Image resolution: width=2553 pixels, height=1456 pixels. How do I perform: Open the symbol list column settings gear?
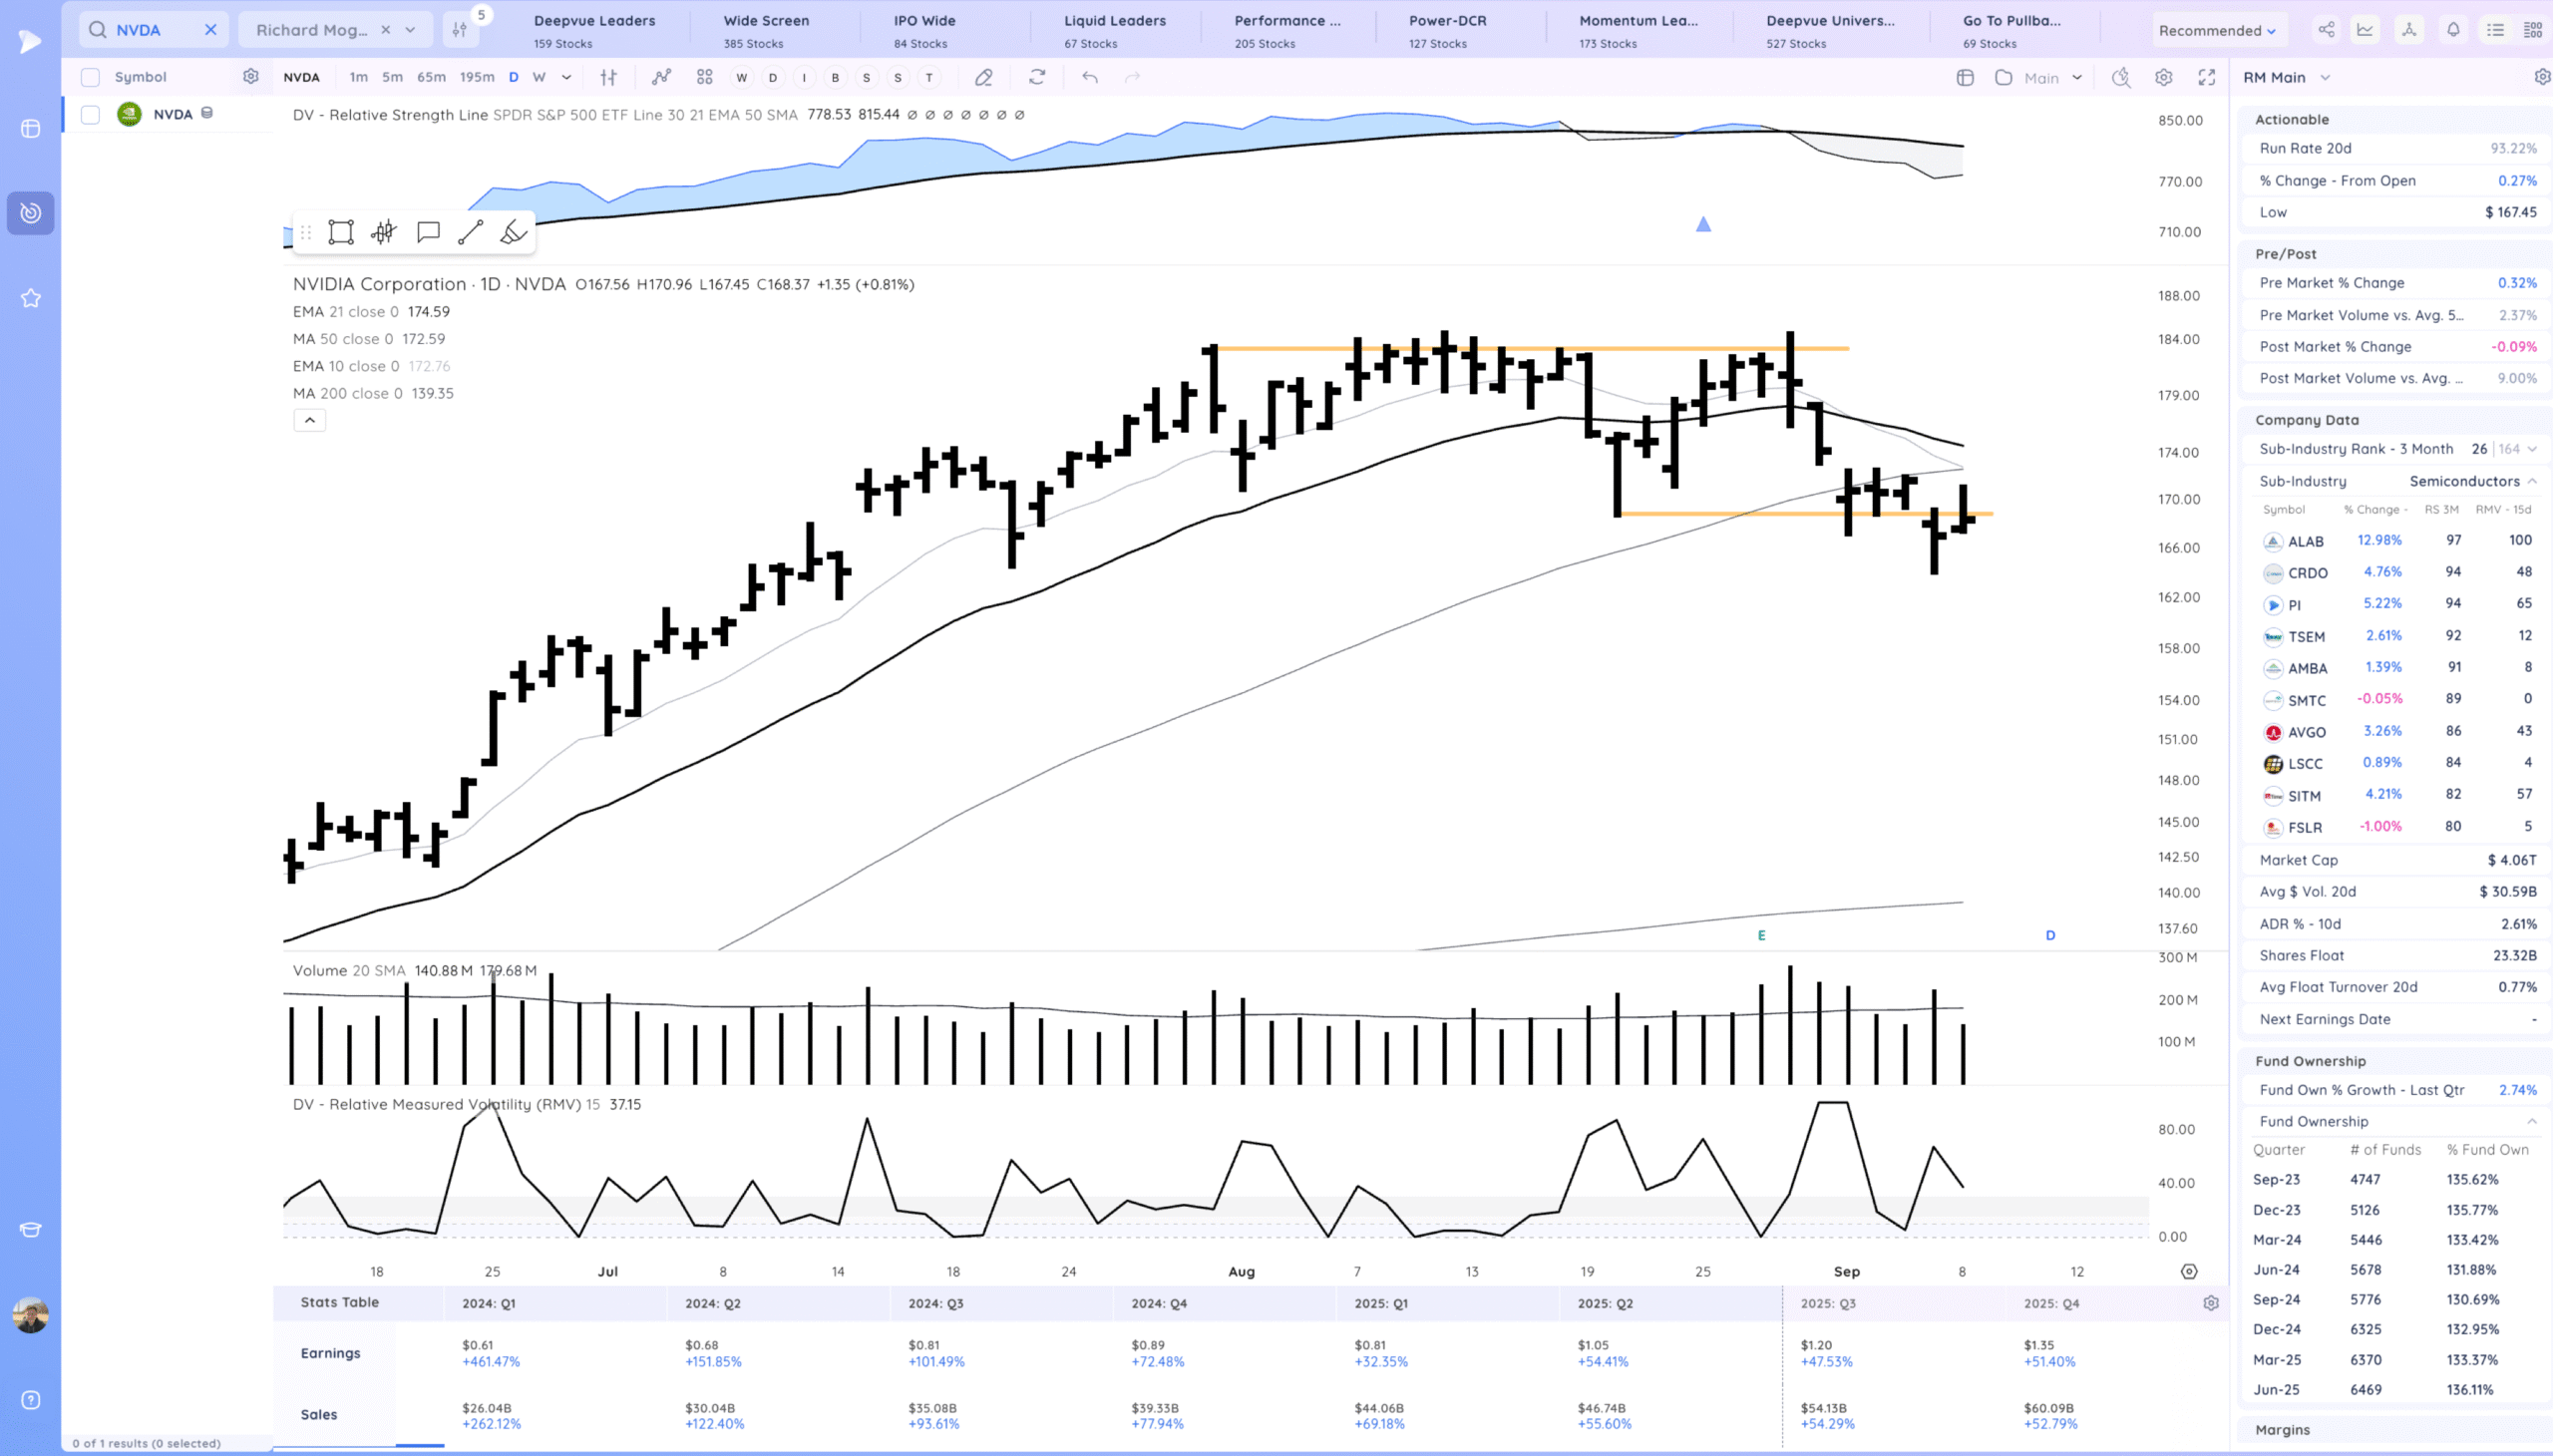pos(251,76)
